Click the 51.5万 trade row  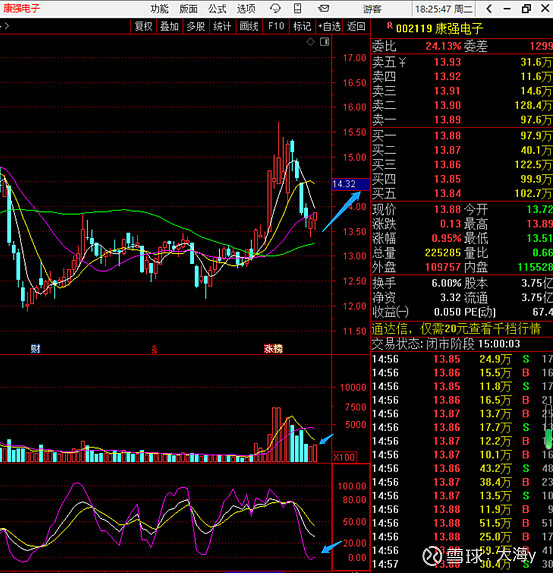tap(462, 523)
